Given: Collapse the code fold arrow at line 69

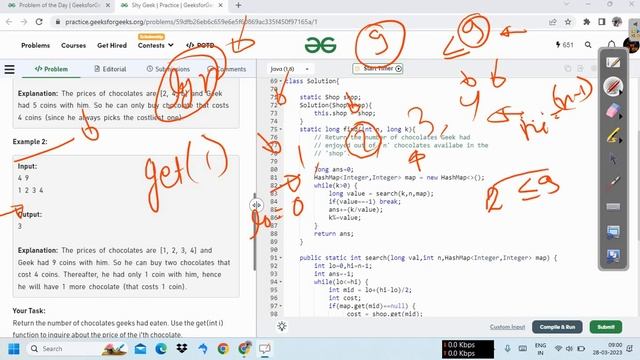Looking at the screenshot, I should 280,81.
